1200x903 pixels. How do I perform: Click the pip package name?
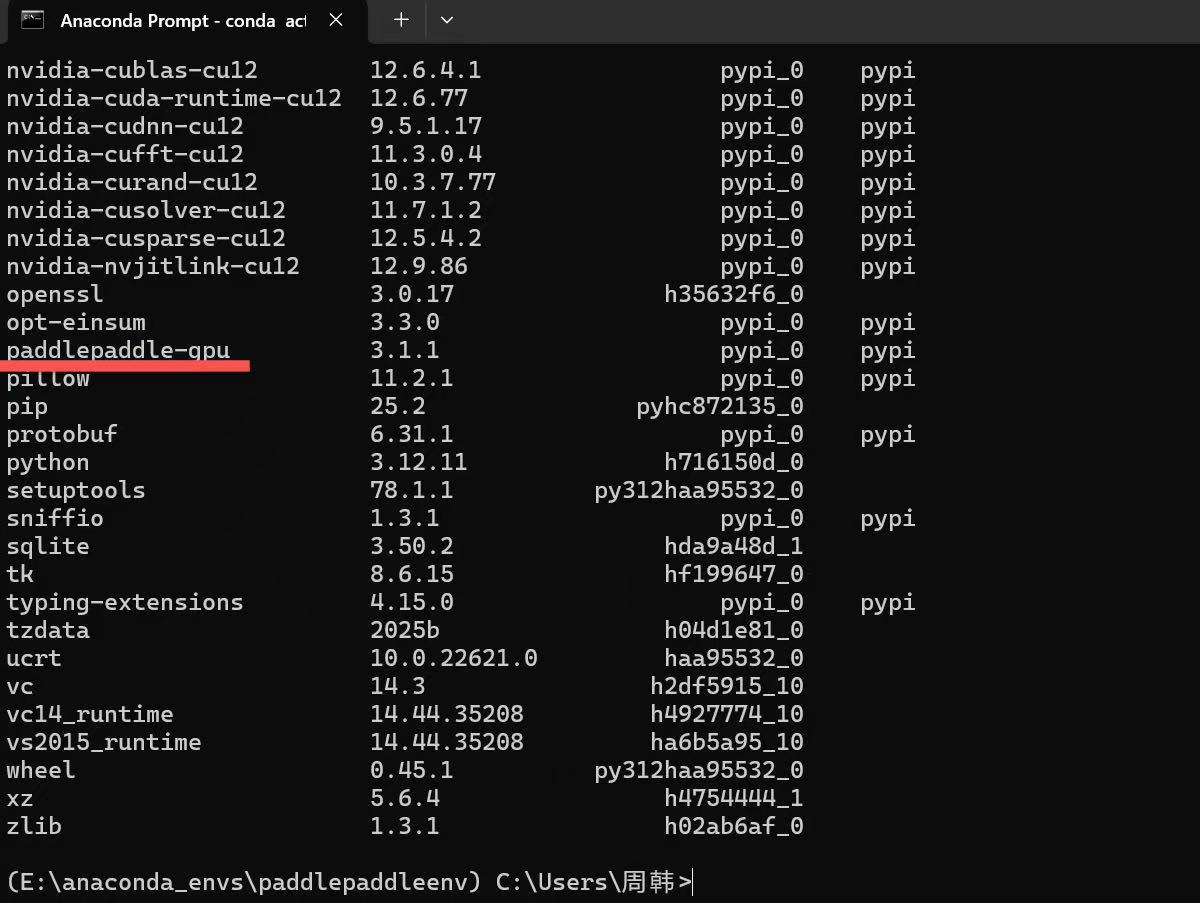click(x=26, y=406)
